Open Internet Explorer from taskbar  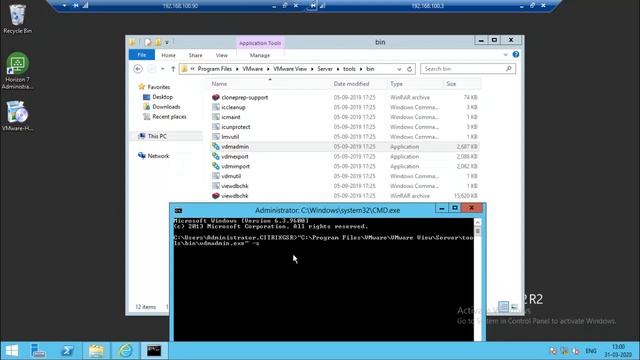[x=125, y=351]
